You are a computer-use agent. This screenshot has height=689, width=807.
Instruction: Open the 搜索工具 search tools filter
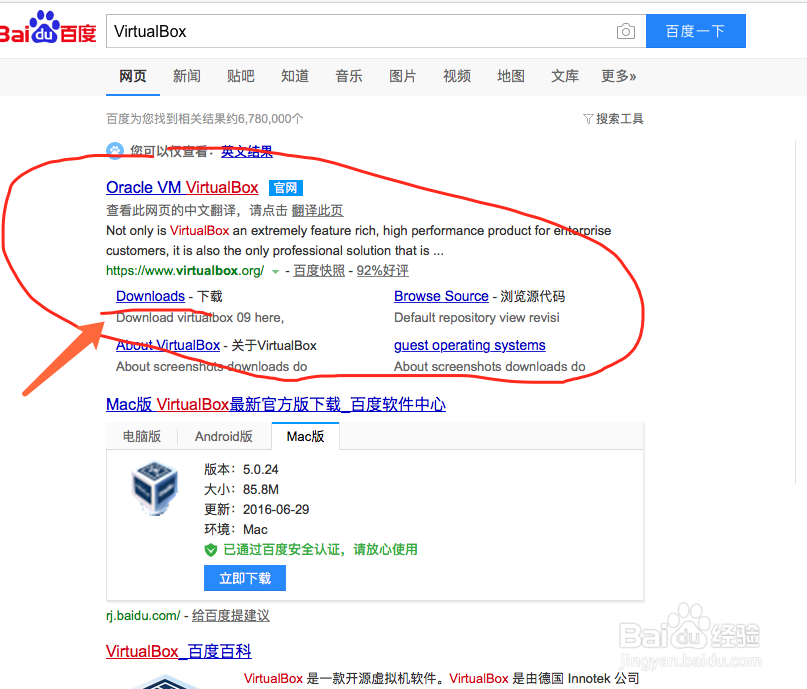coord(613,119)
